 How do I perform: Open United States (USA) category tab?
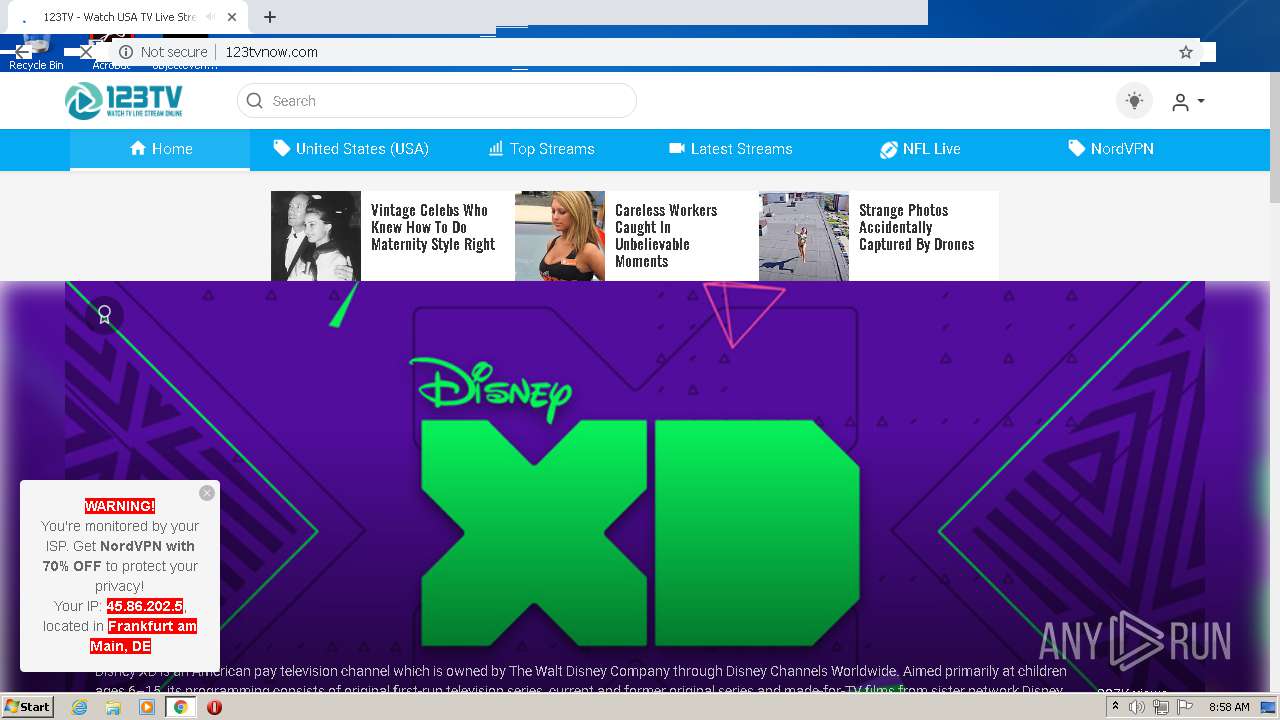[351, 149]
